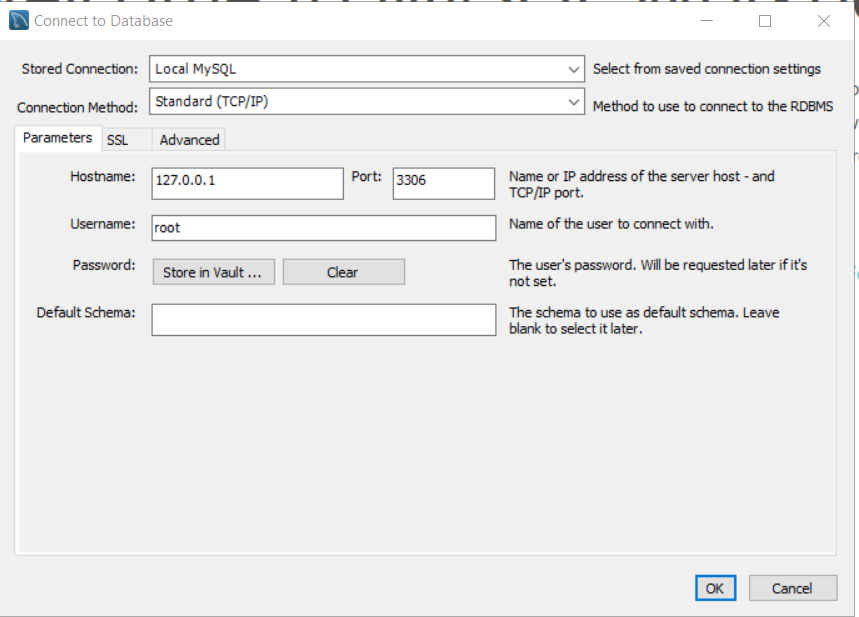Click 'Method to use to connect to the RDBMS'
The height and width of the screenshot is (617, 859).
[713, 106]
